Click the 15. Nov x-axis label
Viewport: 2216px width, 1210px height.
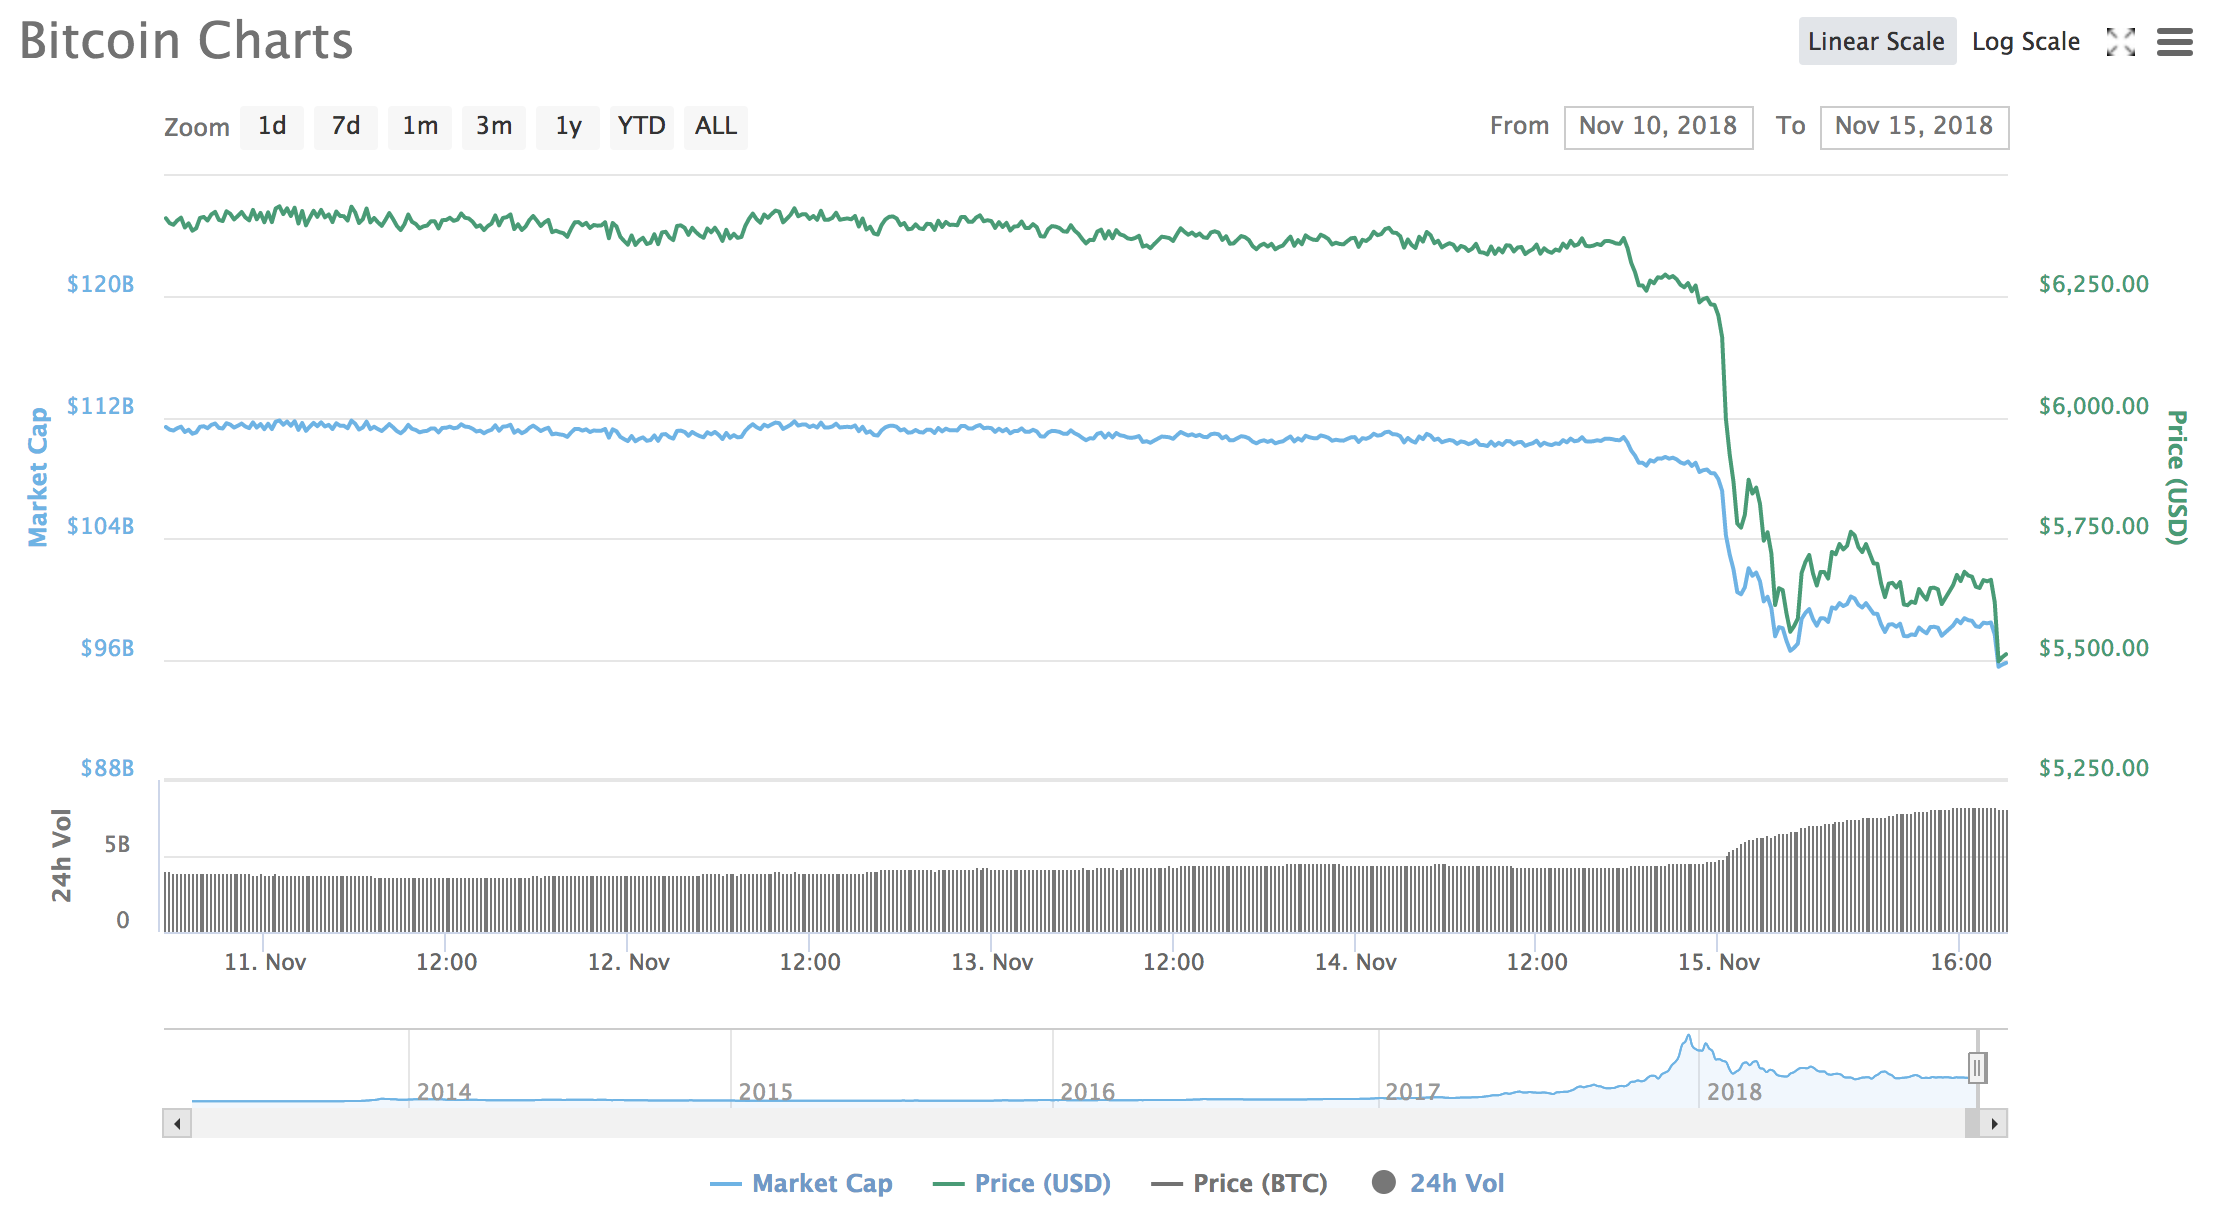1719,962
